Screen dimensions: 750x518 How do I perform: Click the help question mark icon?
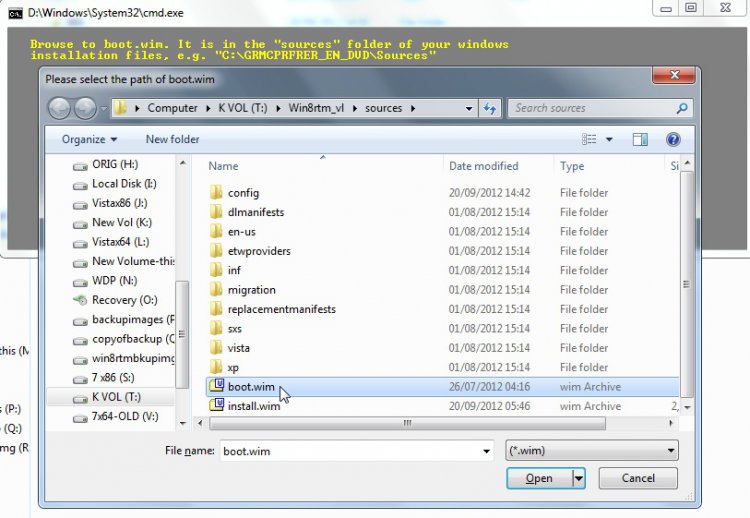[673, 140]
